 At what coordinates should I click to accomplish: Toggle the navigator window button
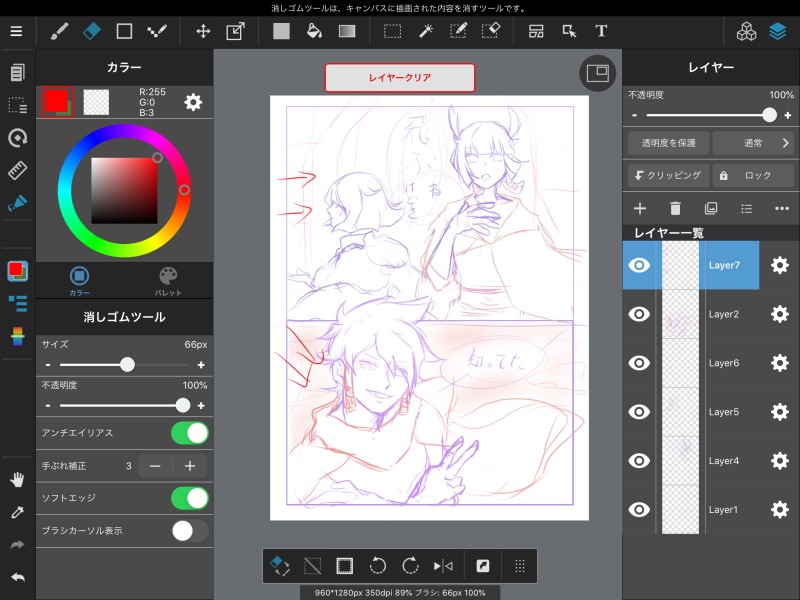pyautogui.click(x=597, y=73)
